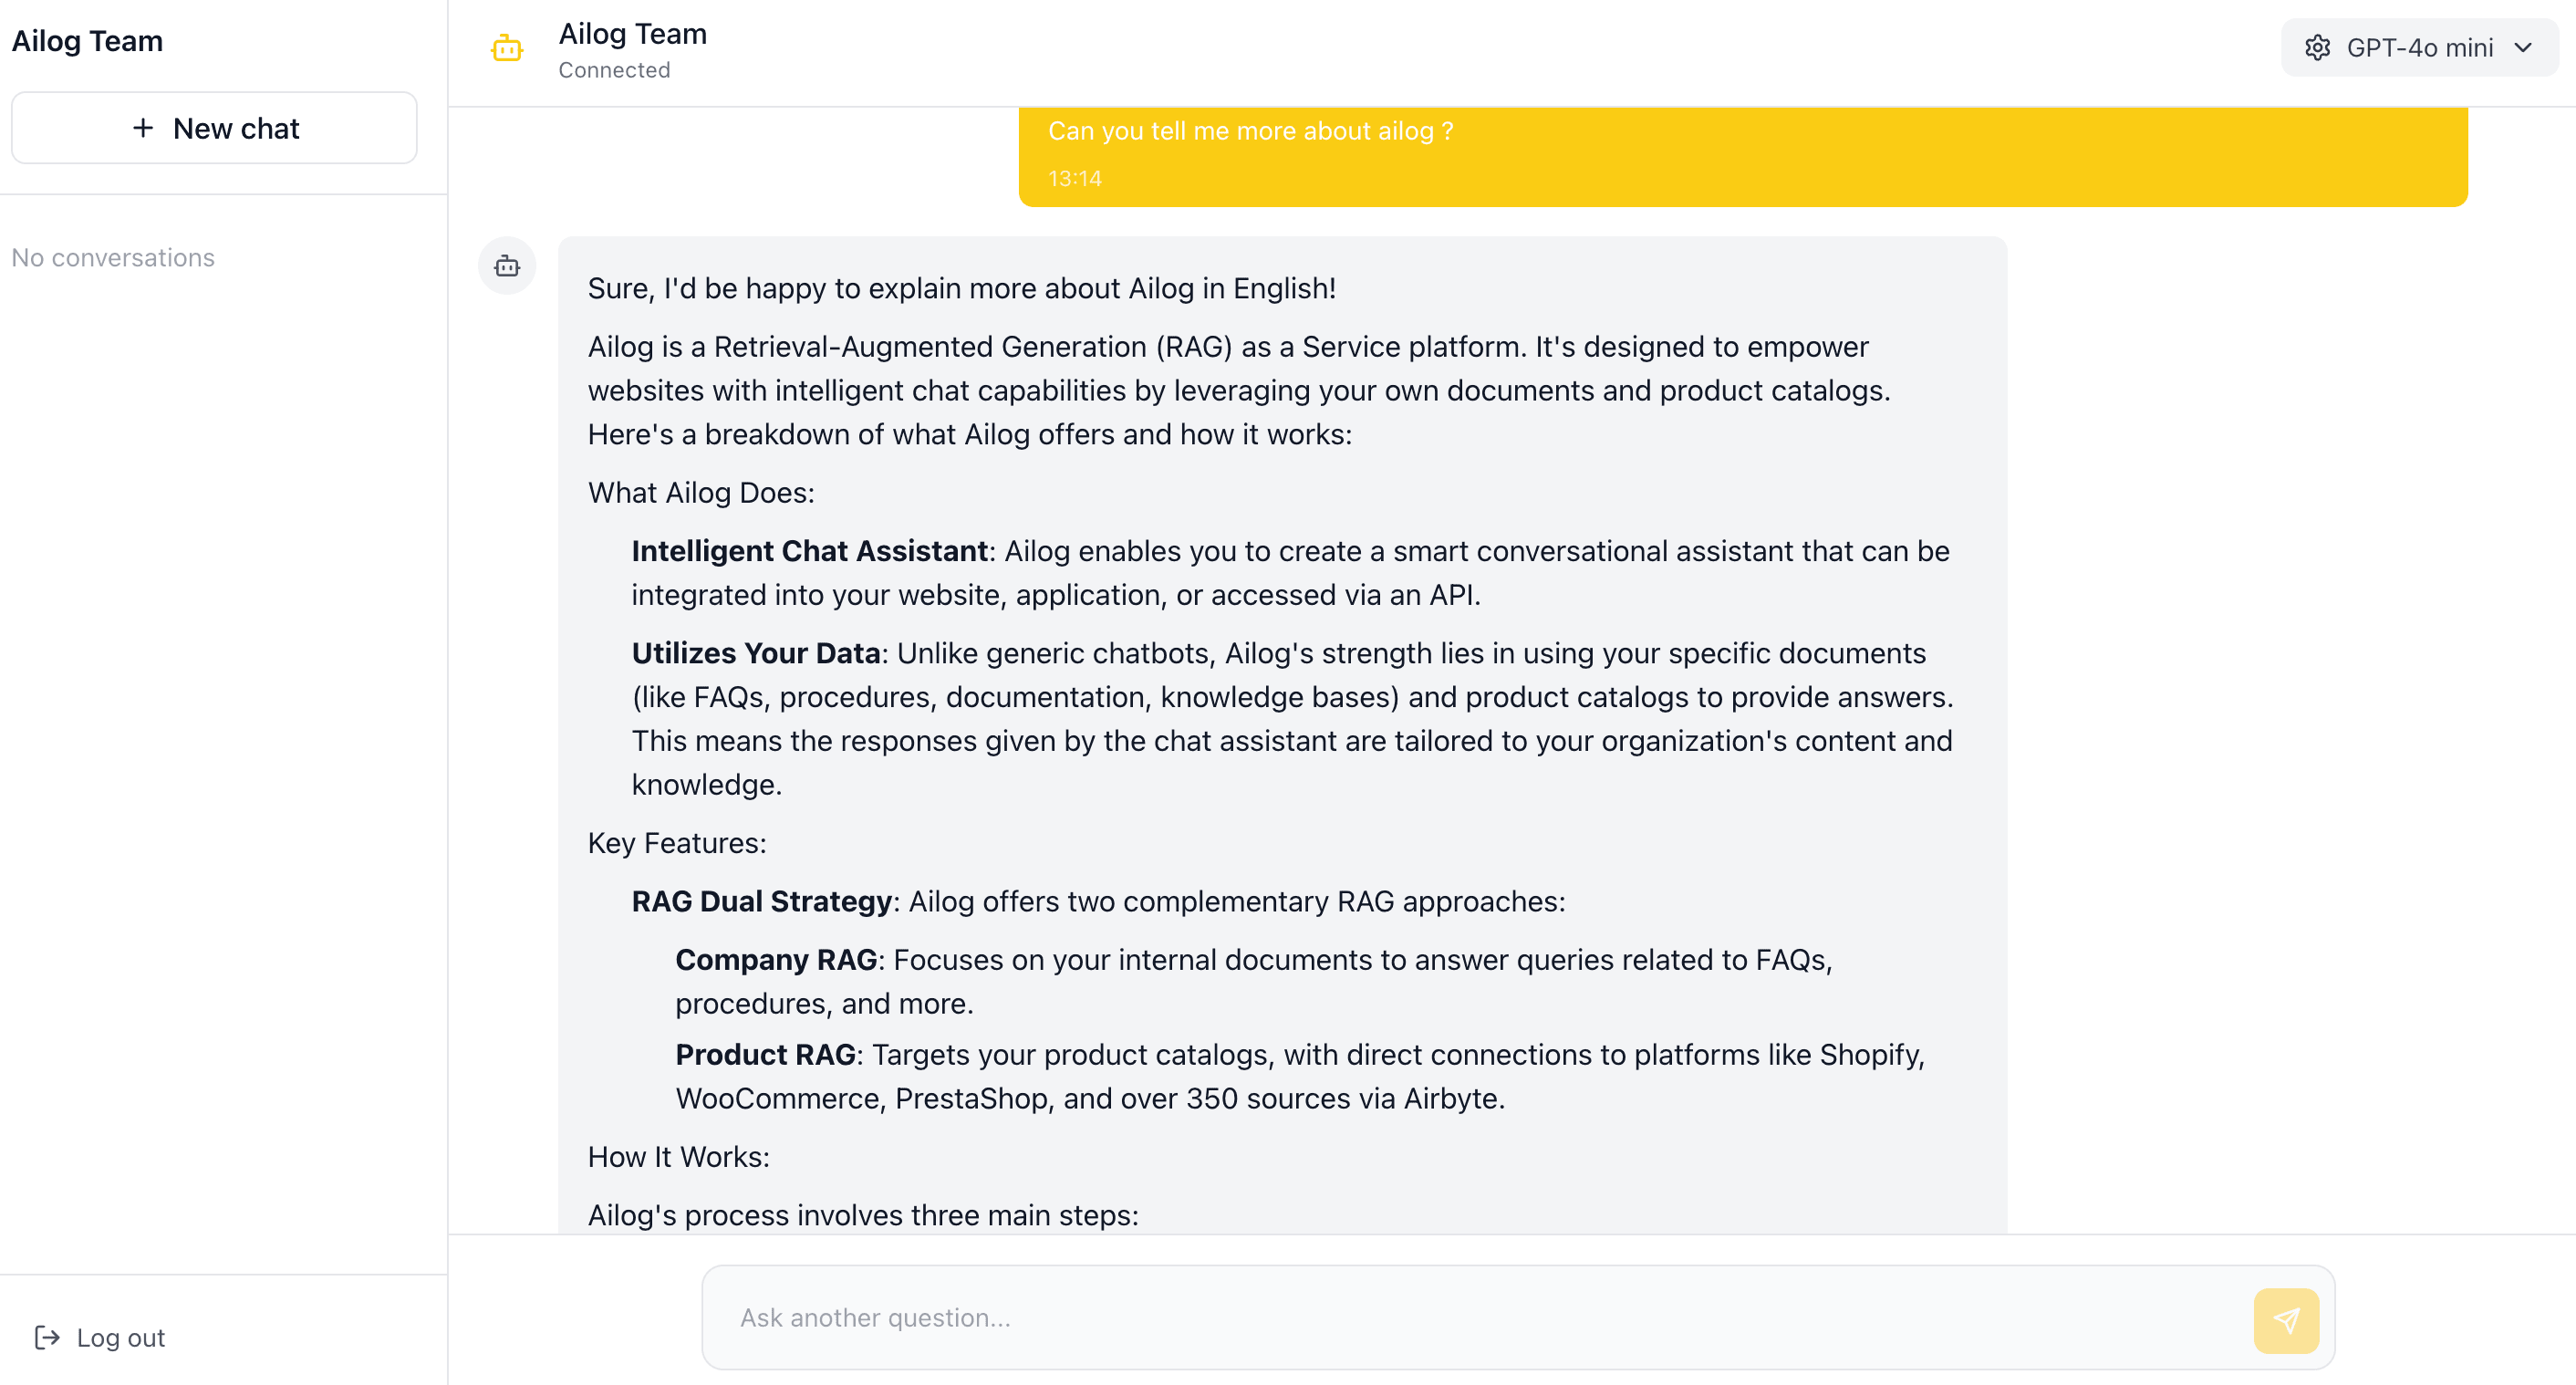Click the 13:14 timestamp on the user message
Viewport: 2576px width, 1385px height.
click(x=1074, y=178)
